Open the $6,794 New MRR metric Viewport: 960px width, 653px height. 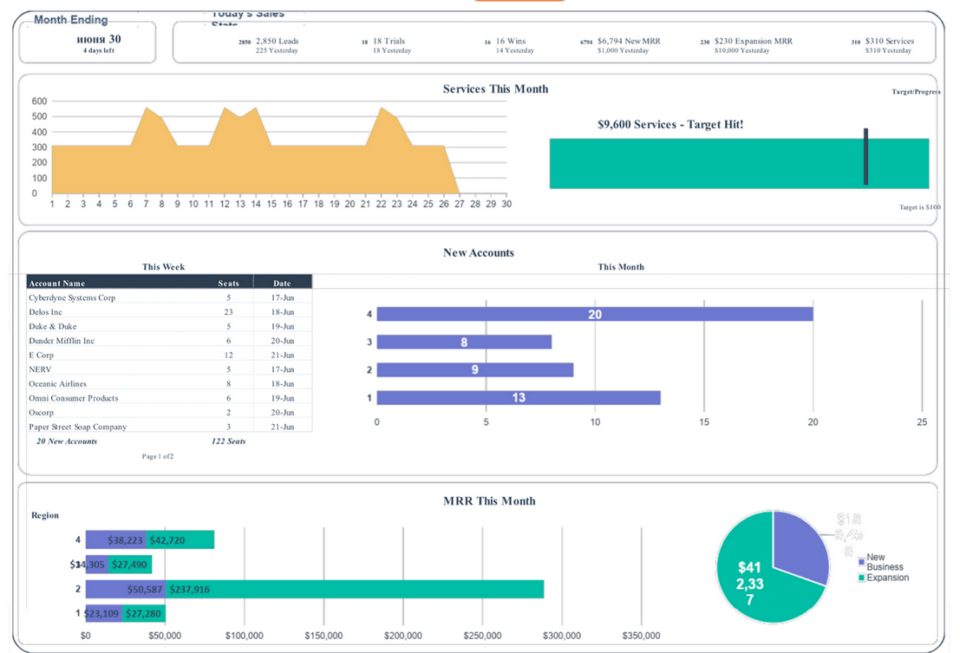pyautogui.click(x=624, y=42)
